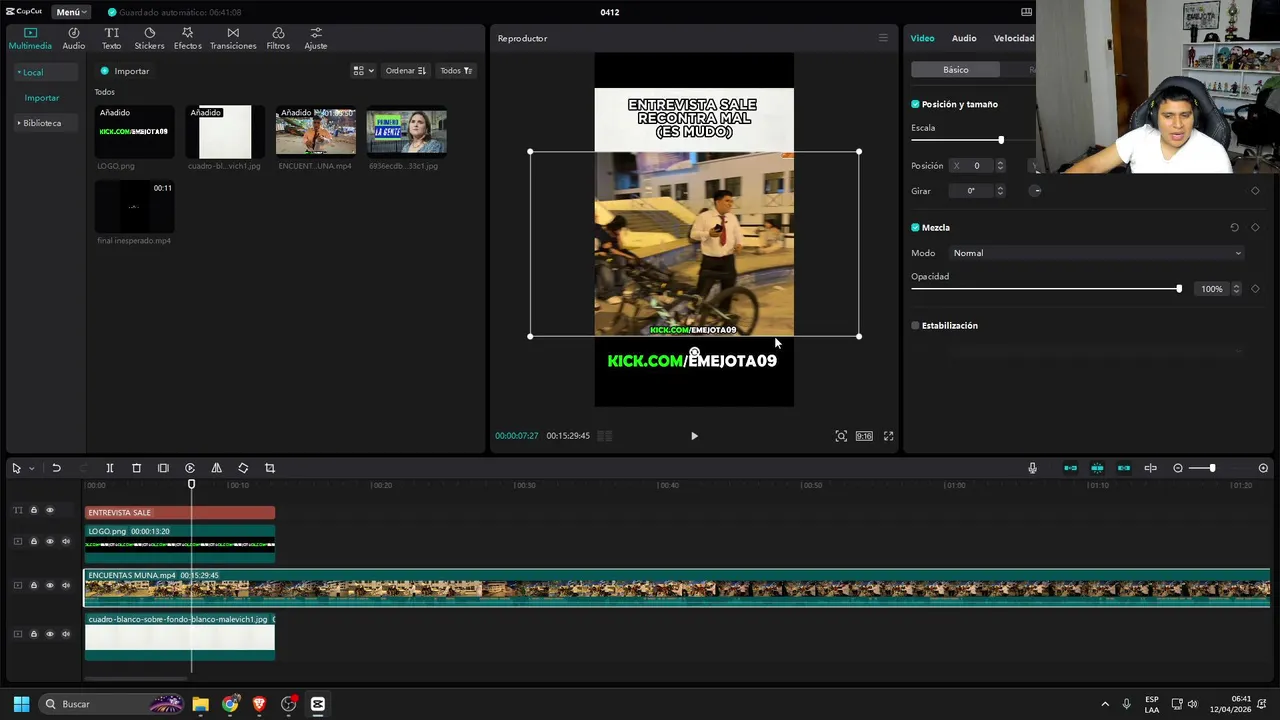Enable the Estabilización checkbox

pos(915,326)
